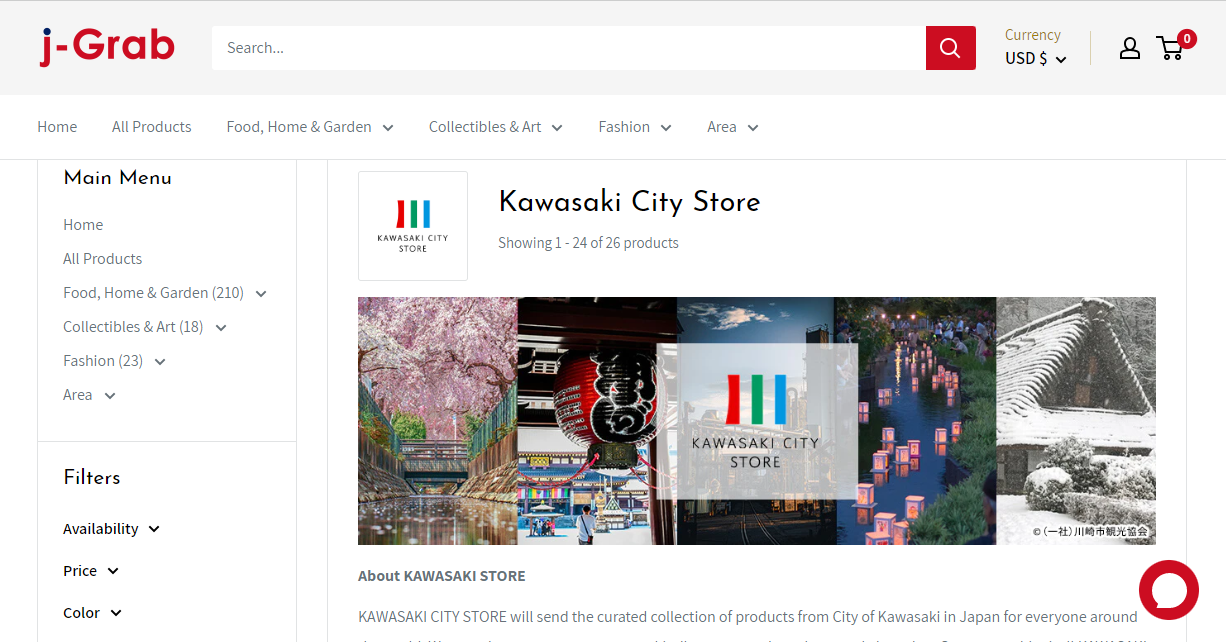Screen dimensions: 1226x642
Task: View the shopping cart icon
Action: pos(1170,48)
